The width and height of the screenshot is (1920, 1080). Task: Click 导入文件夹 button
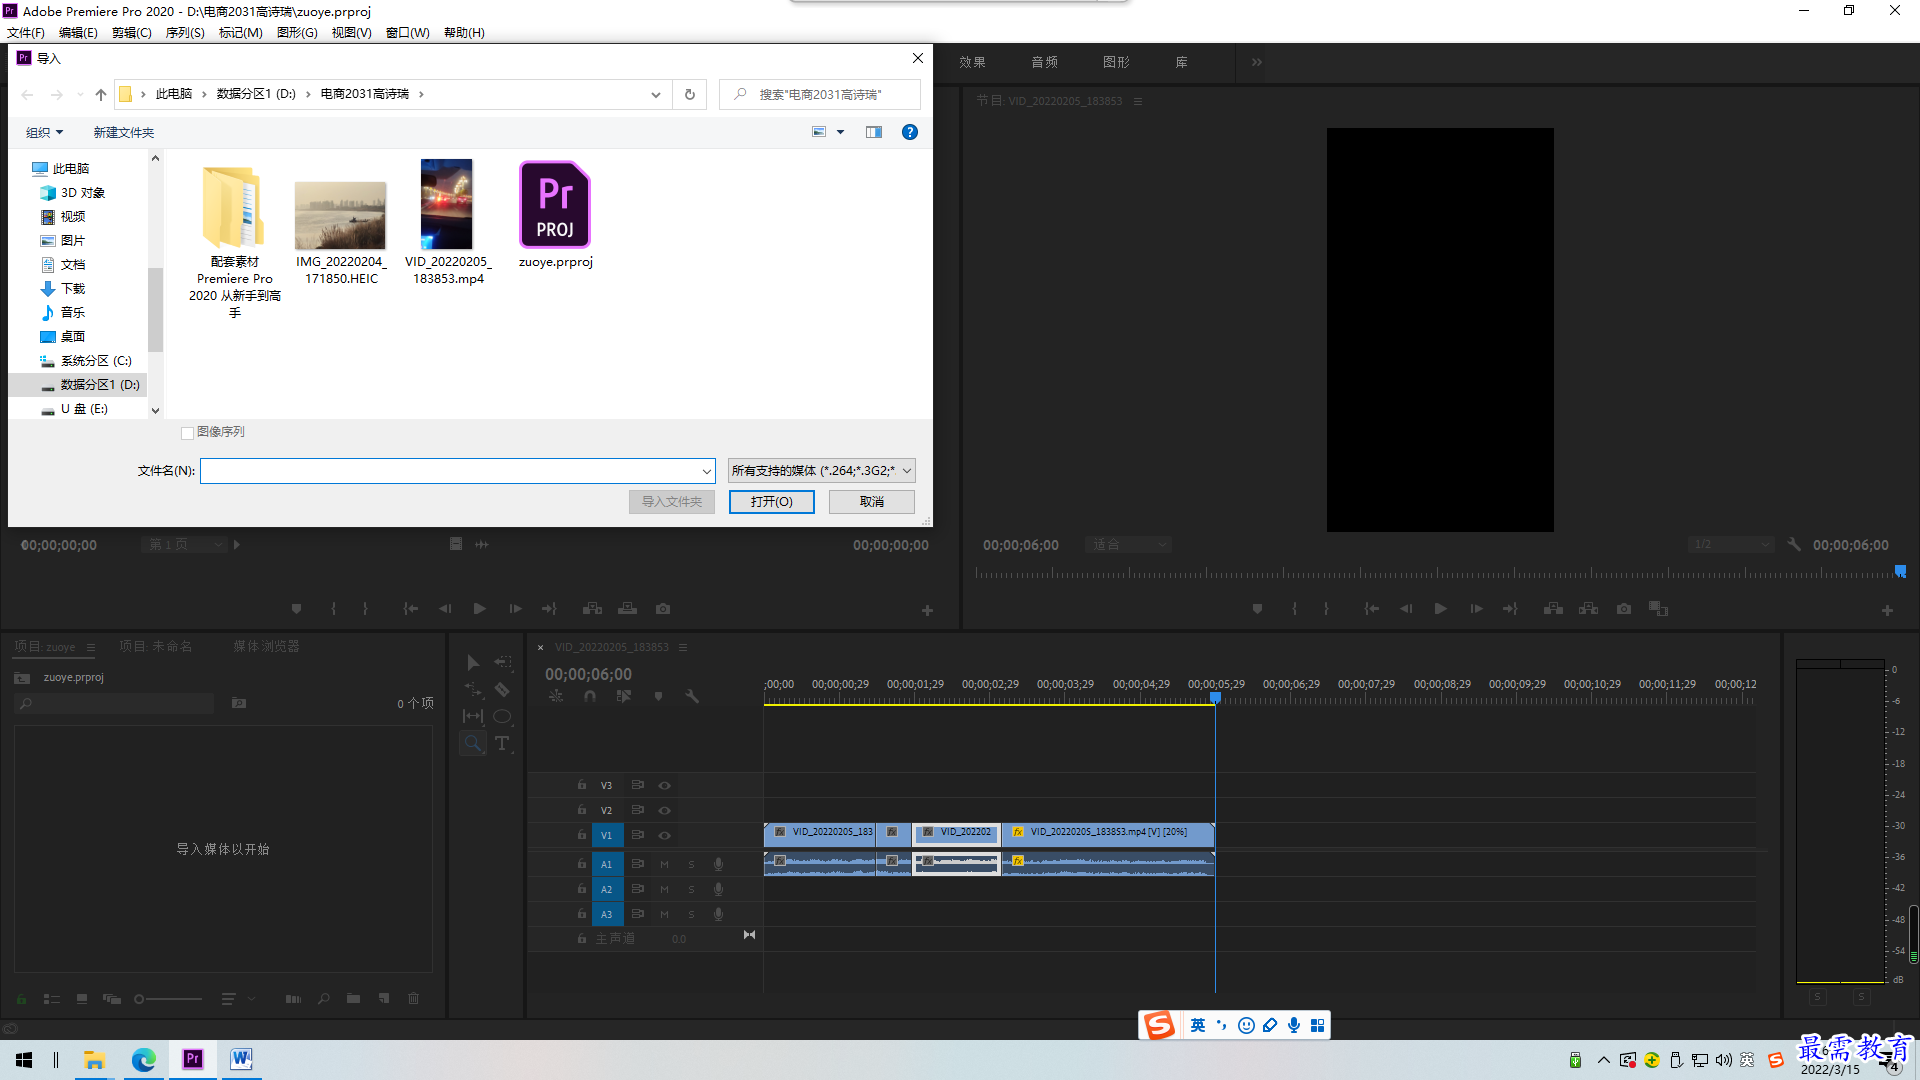(672, 502)
